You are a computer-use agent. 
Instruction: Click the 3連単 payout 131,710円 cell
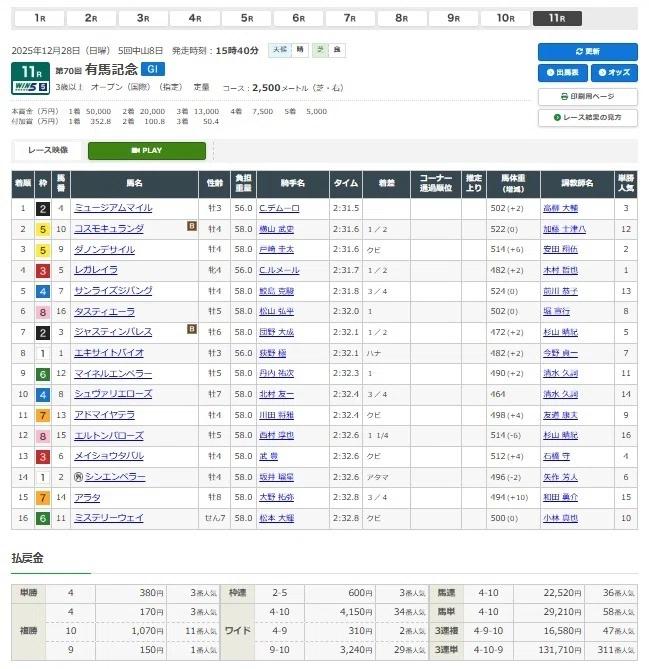click(549, 650)
